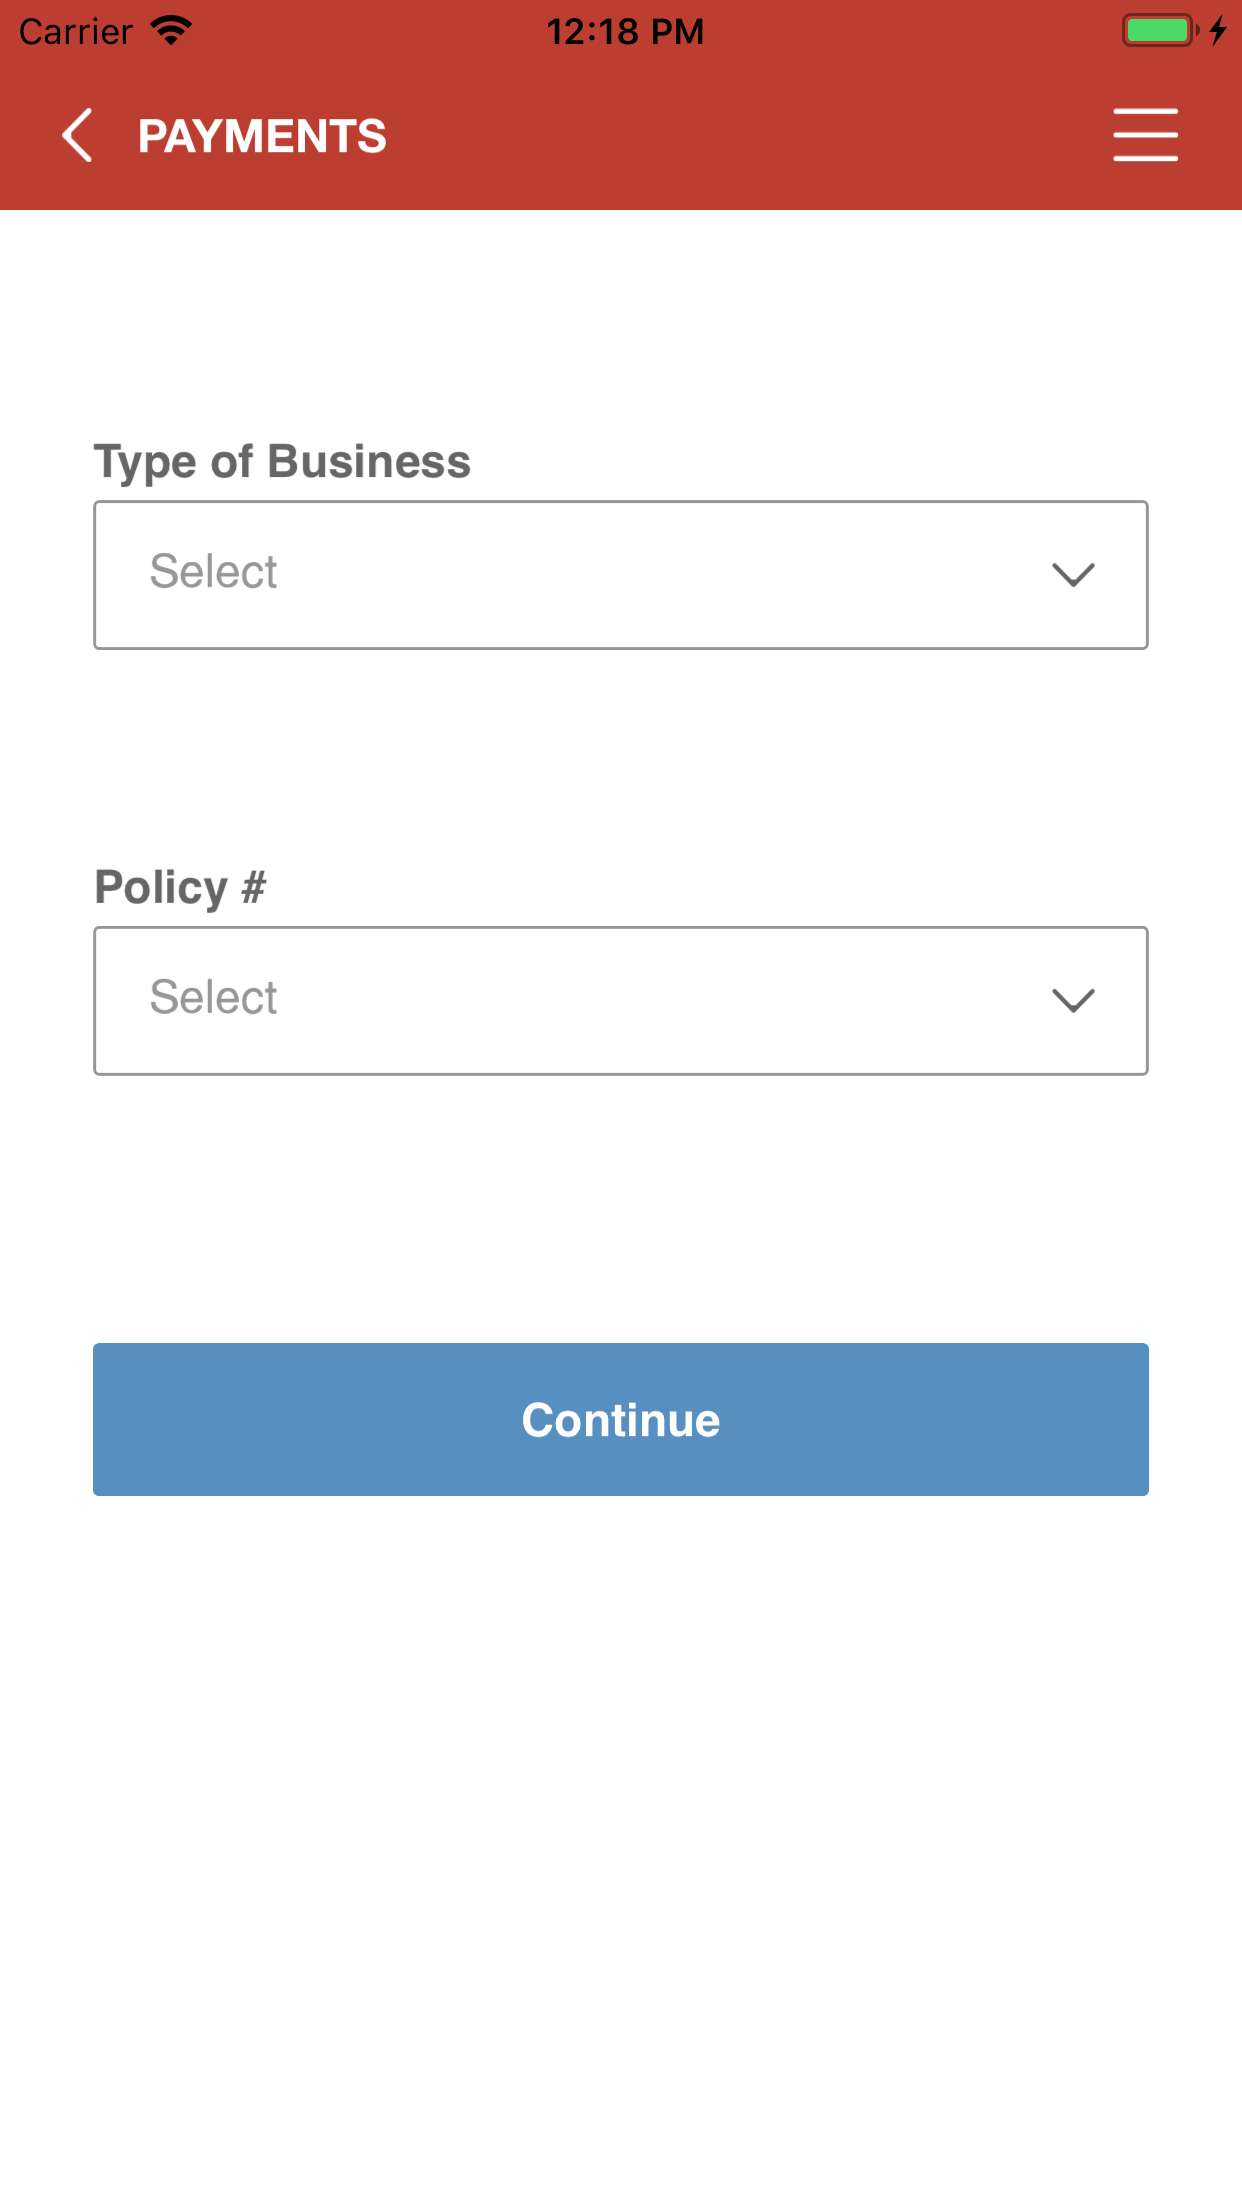Screen dimensions: 1242x2208
Task: Tap empty space in red header bar
Action: [750, 135]
